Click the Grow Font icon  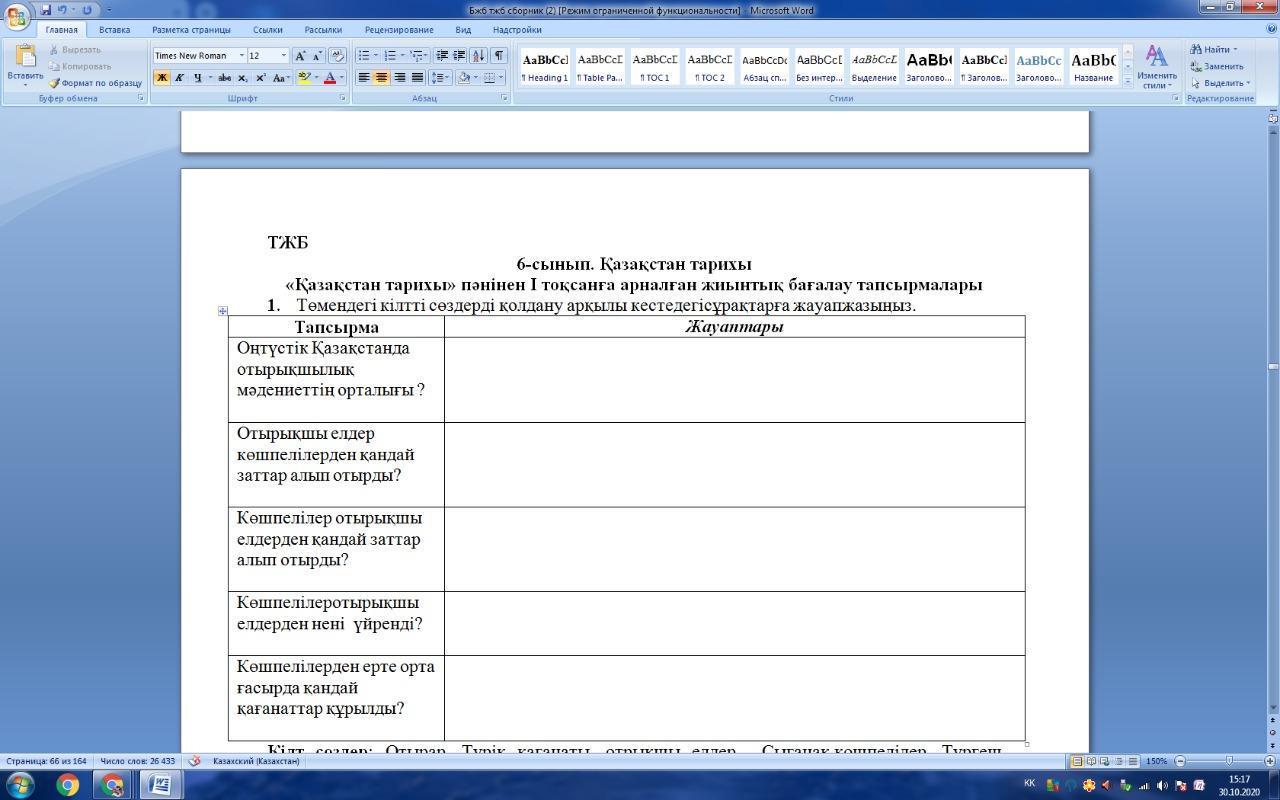(x=300, y=56)
